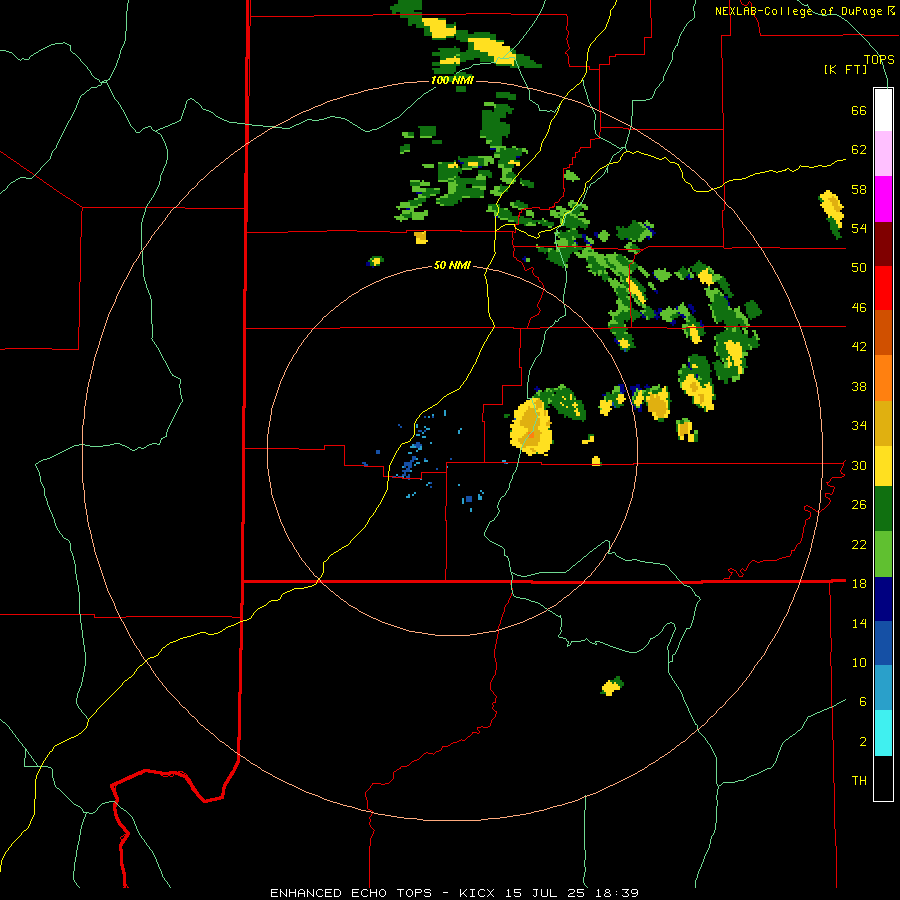Click the yellow echo cell at the far east edge

[x=832, y=212]
